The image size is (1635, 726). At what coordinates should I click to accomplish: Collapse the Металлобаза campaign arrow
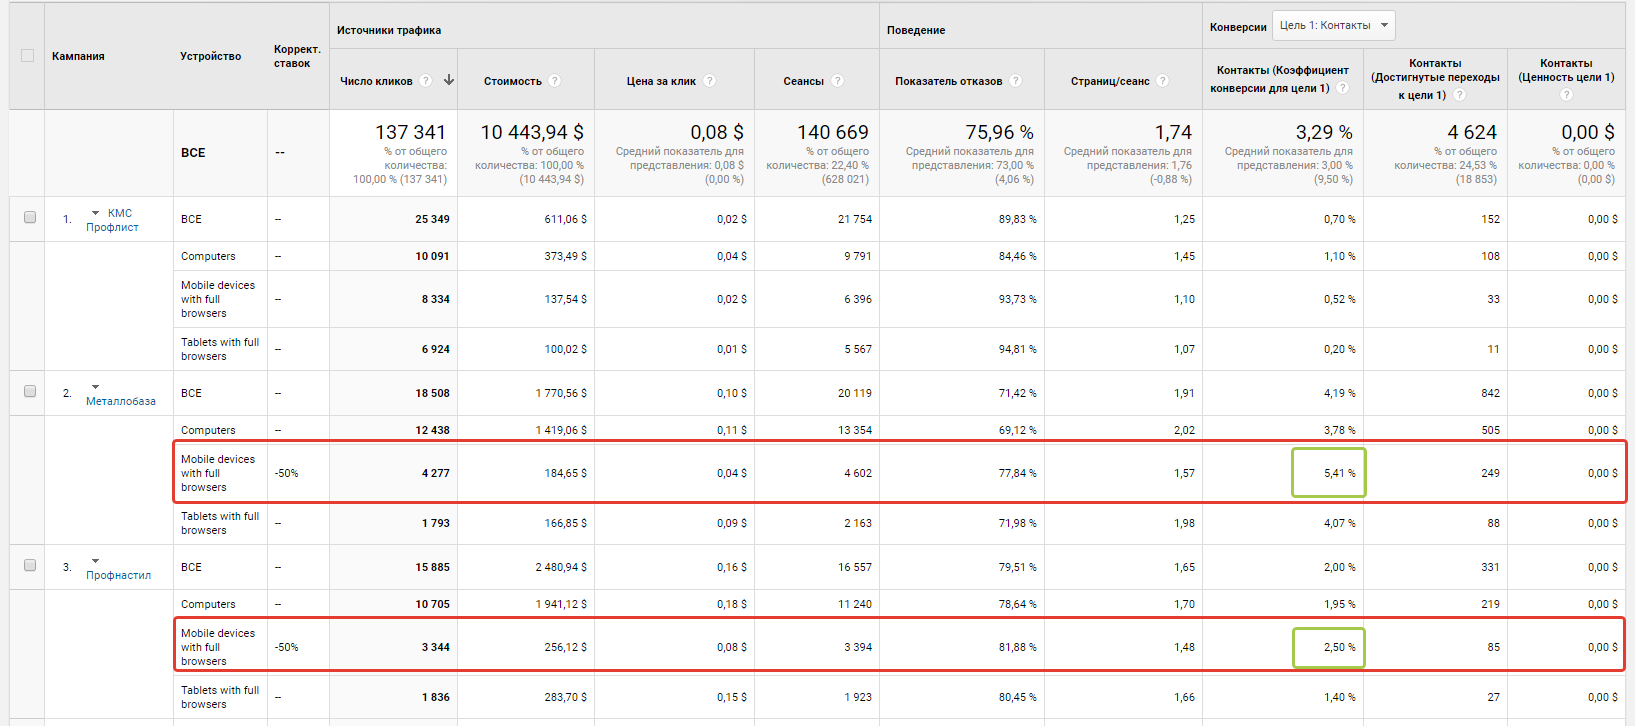tap(95, 387)
